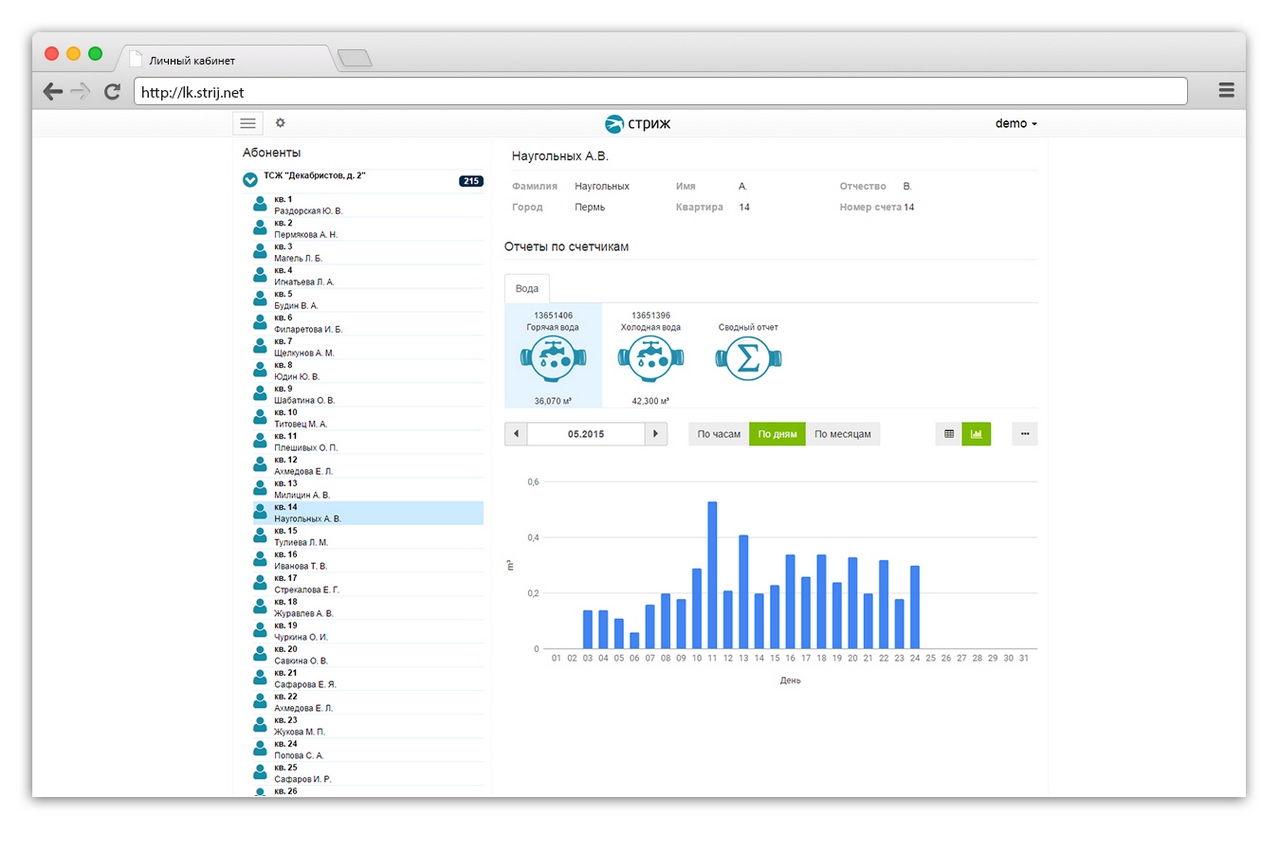This screenshot has width=1280, height=853.
Task: Open the summary report sigma icon
Action: click(x=748, y=358)
